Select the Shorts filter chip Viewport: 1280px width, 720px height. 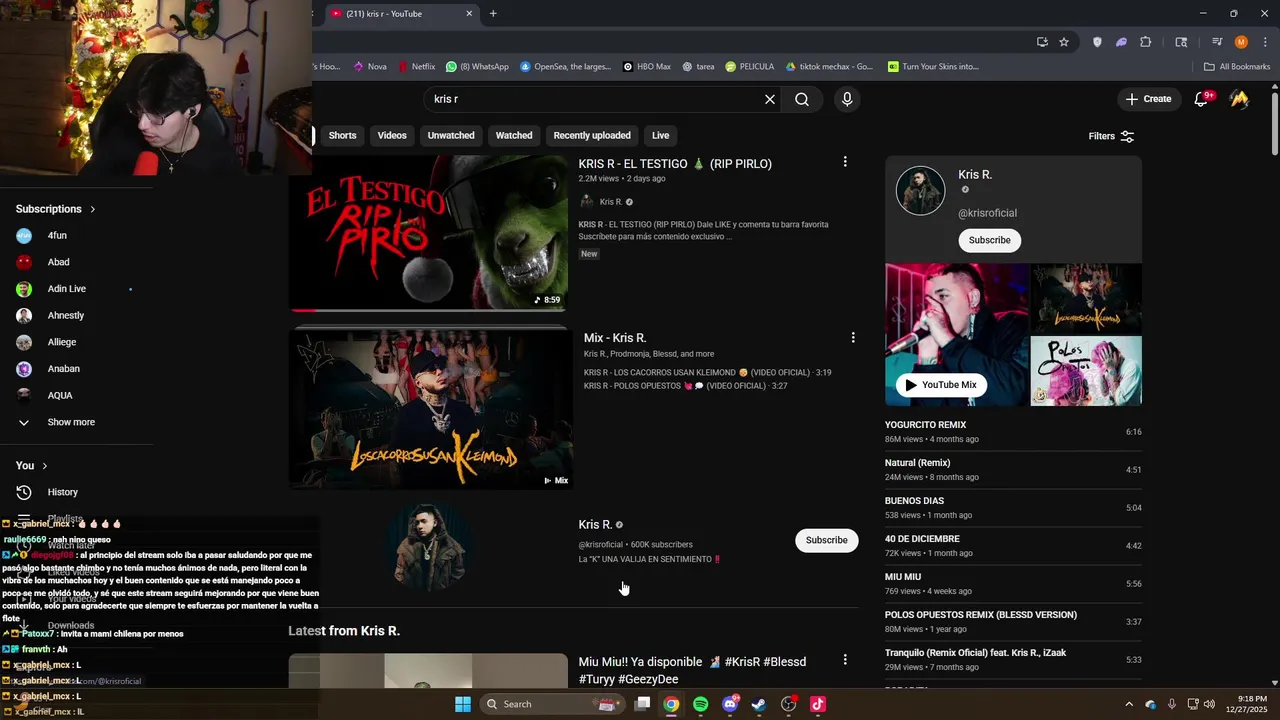coord(342,135)
